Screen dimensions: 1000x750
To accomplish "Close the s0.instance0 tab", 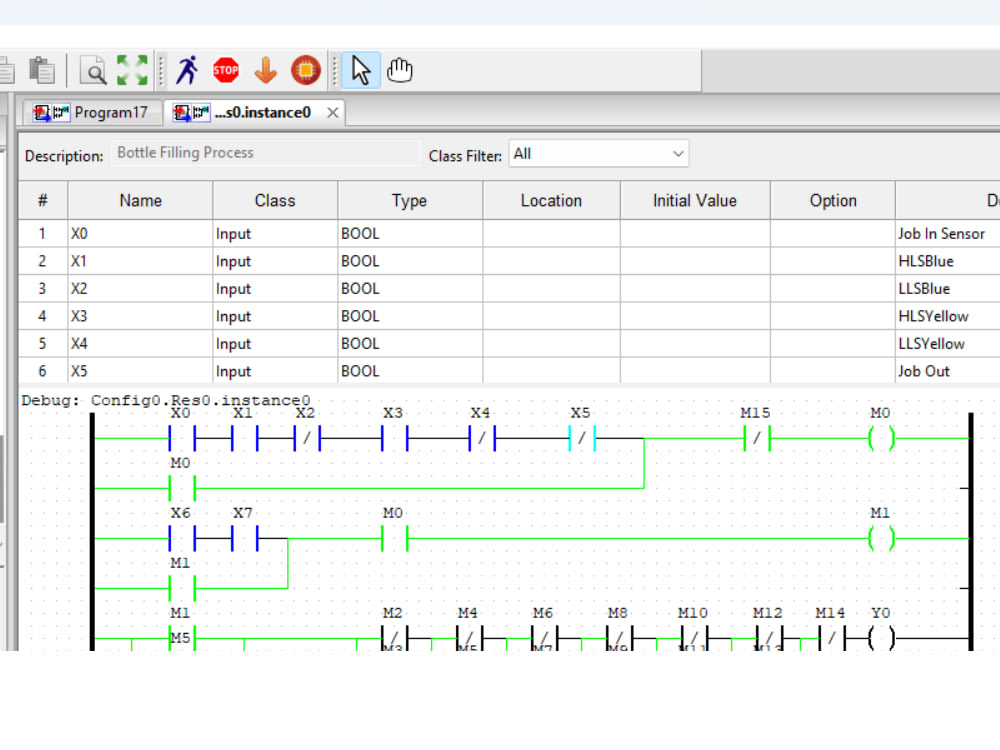I will click(332, 112).
